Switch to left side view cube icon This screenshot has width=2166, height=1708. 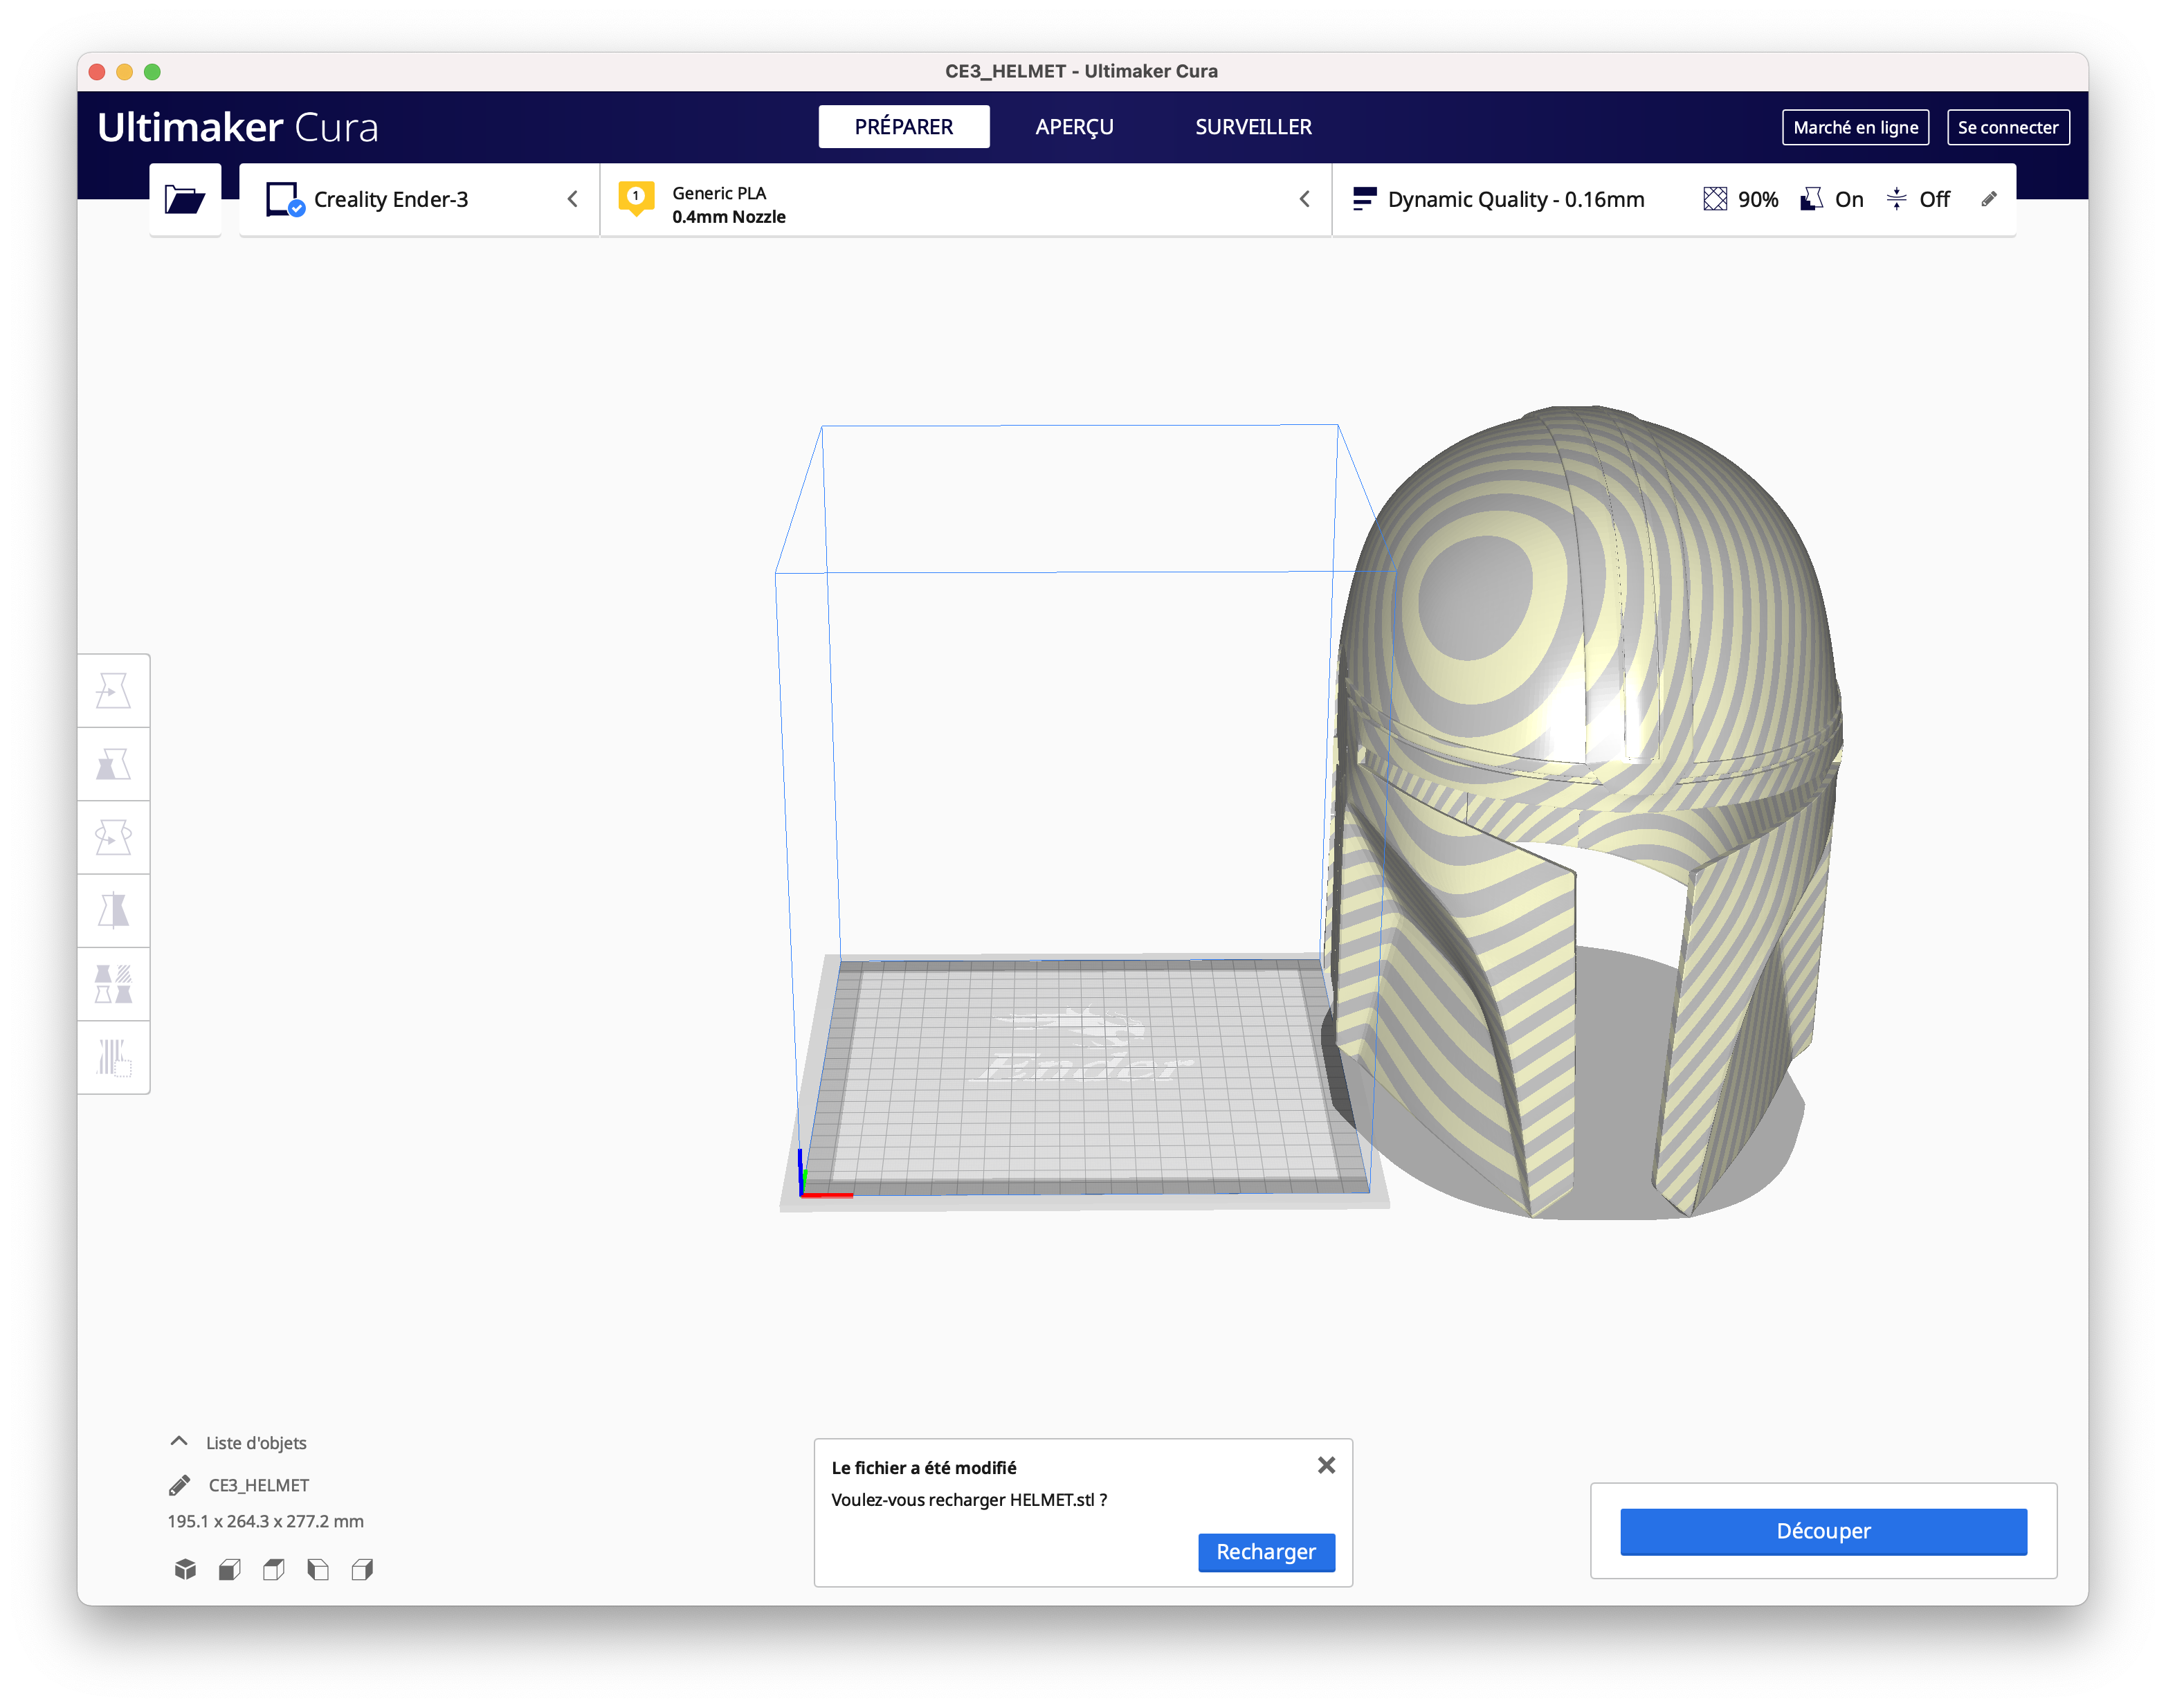[318, 1569]
